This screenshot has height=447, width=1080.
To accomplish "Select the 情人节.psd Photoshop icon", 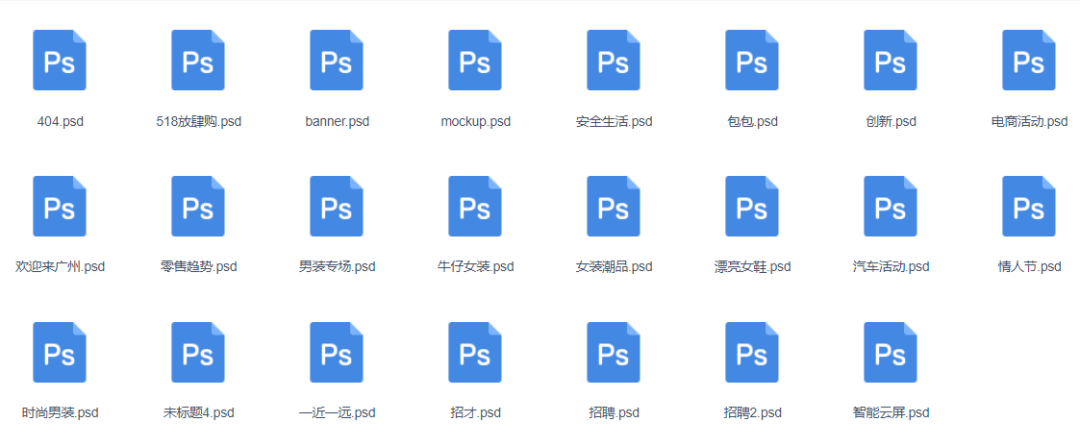I will (1029, 206).
